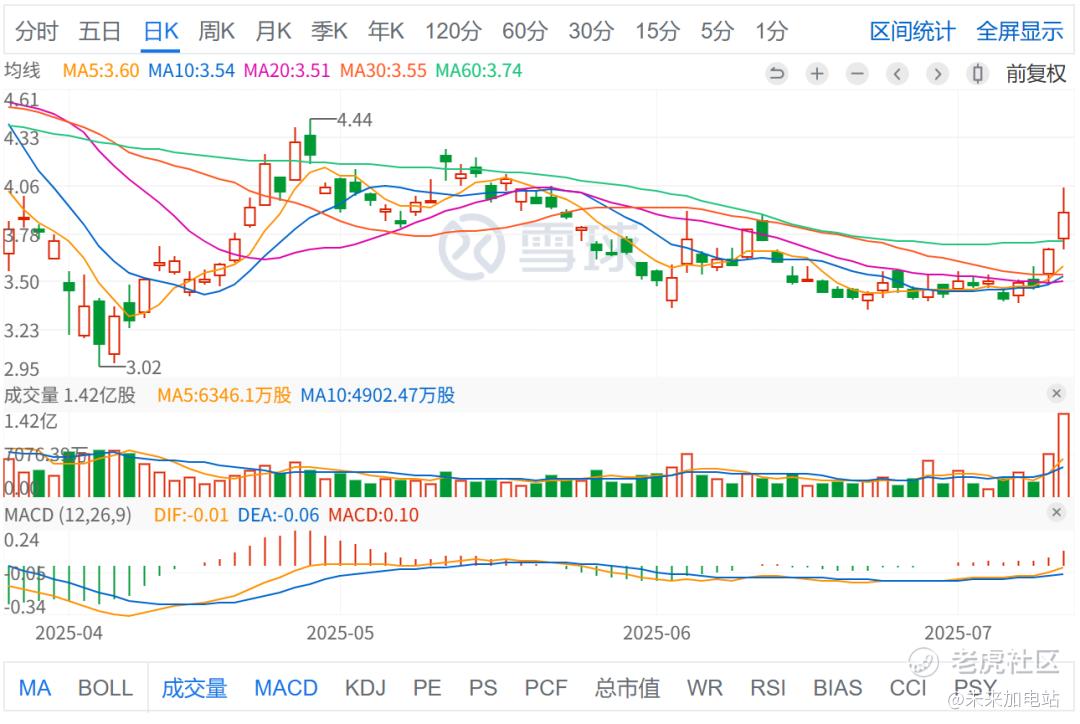Open the 区间统计 range statistics
This screenshot has height=724, width=1080.
click(912, 31)
